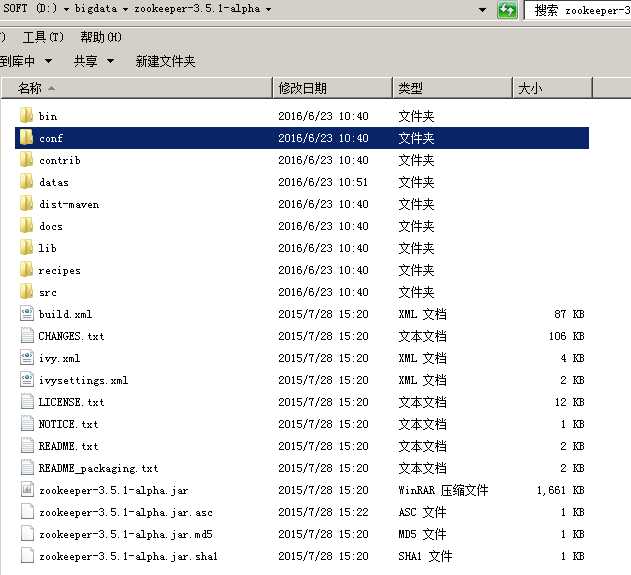
Task: Select the LICENSE.txt file name
Action: click(71, 402)
